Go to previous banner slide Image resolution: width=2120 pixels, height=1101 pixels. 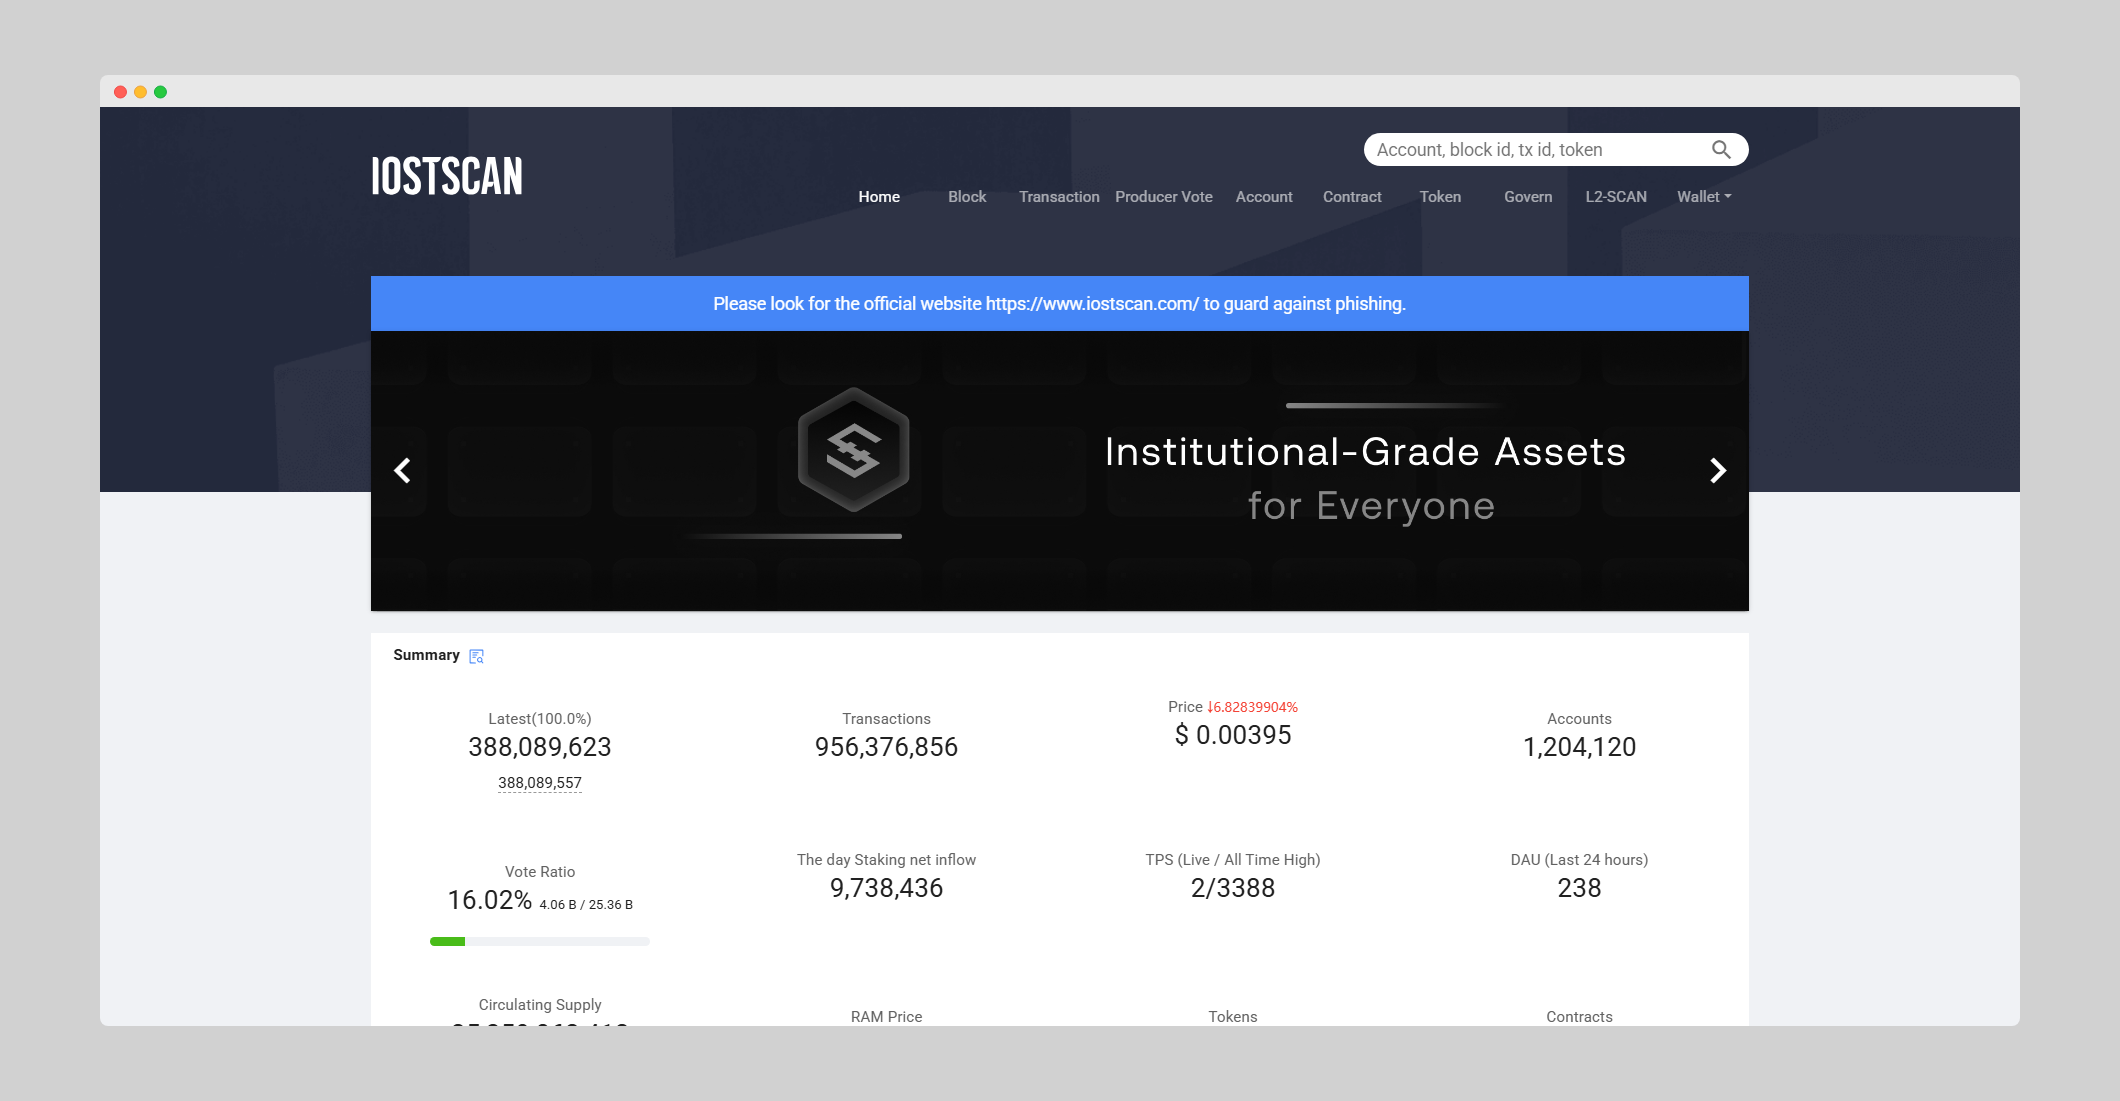click(x=403, y=471)
